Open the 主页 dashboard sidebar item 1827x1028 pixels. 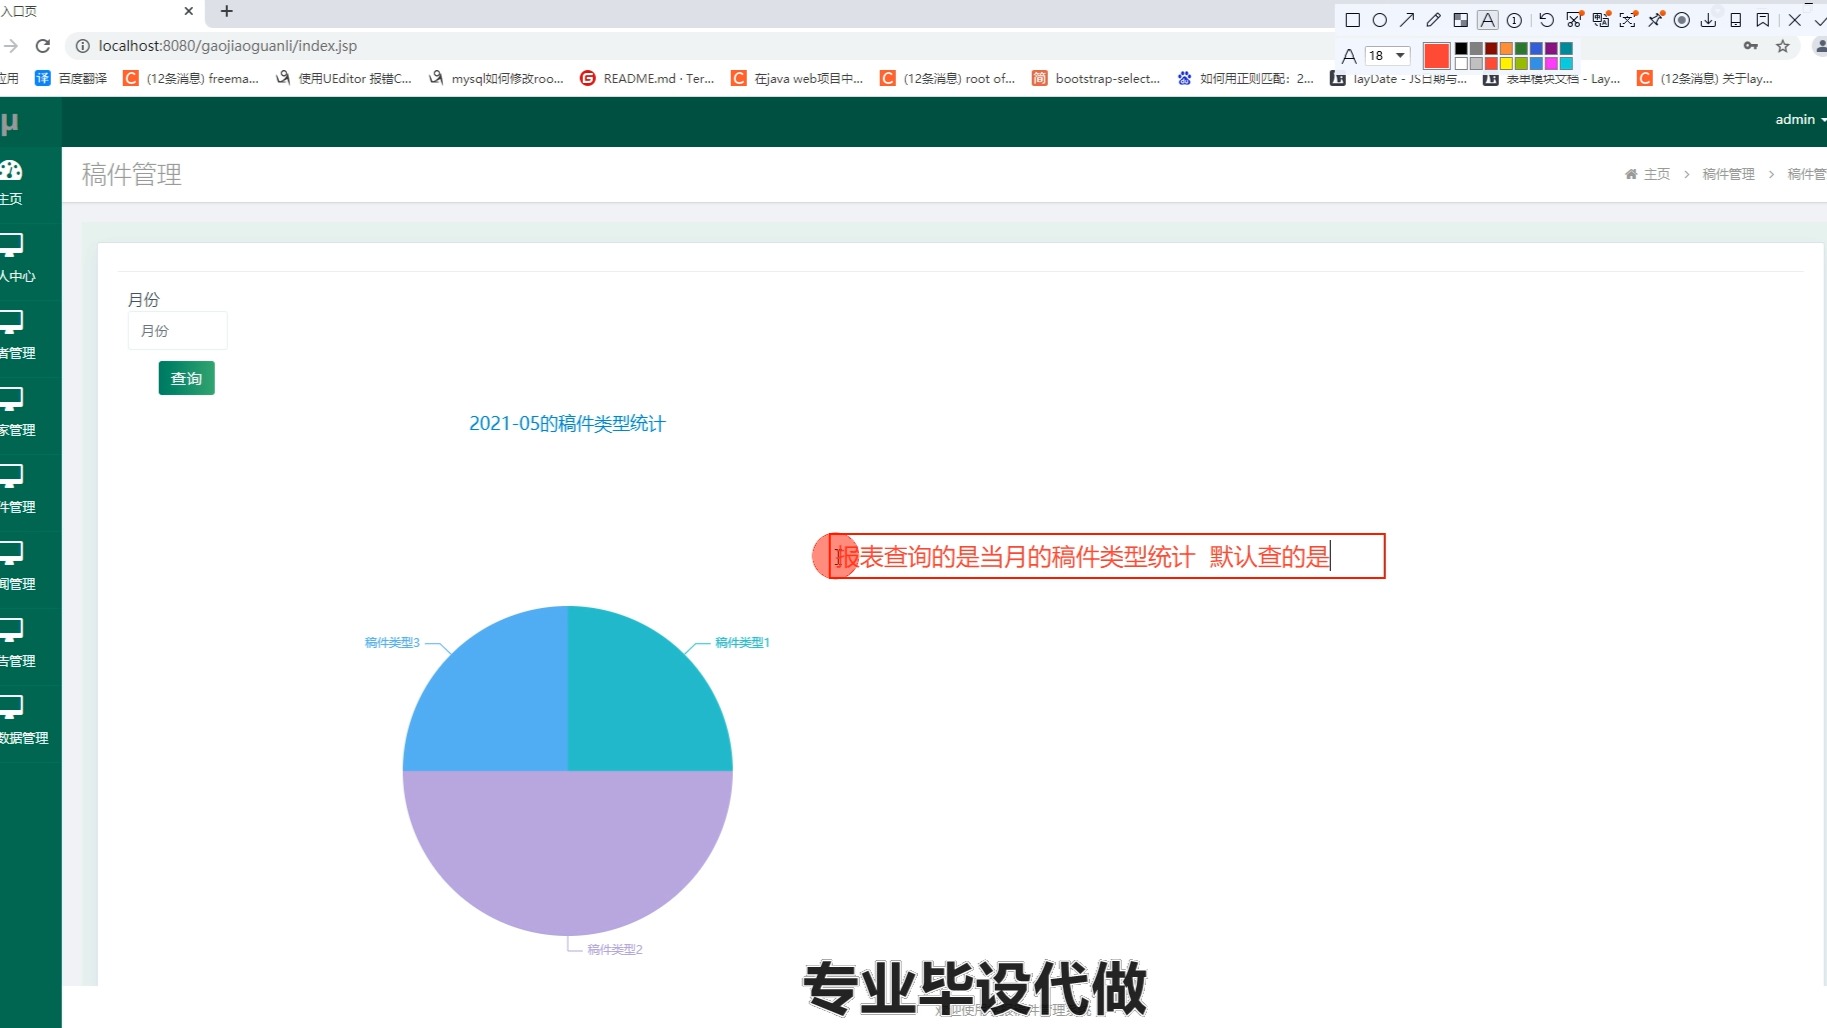click(12, 183)
